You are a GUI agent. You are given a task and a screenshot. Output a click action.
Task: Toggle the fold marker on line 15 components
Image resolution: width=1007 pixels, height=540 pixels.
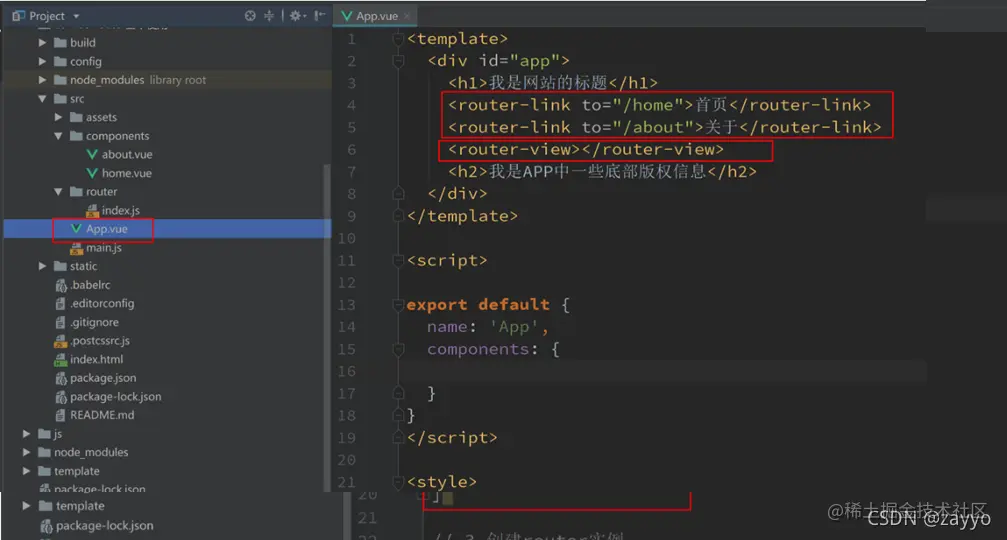[398, 349]
